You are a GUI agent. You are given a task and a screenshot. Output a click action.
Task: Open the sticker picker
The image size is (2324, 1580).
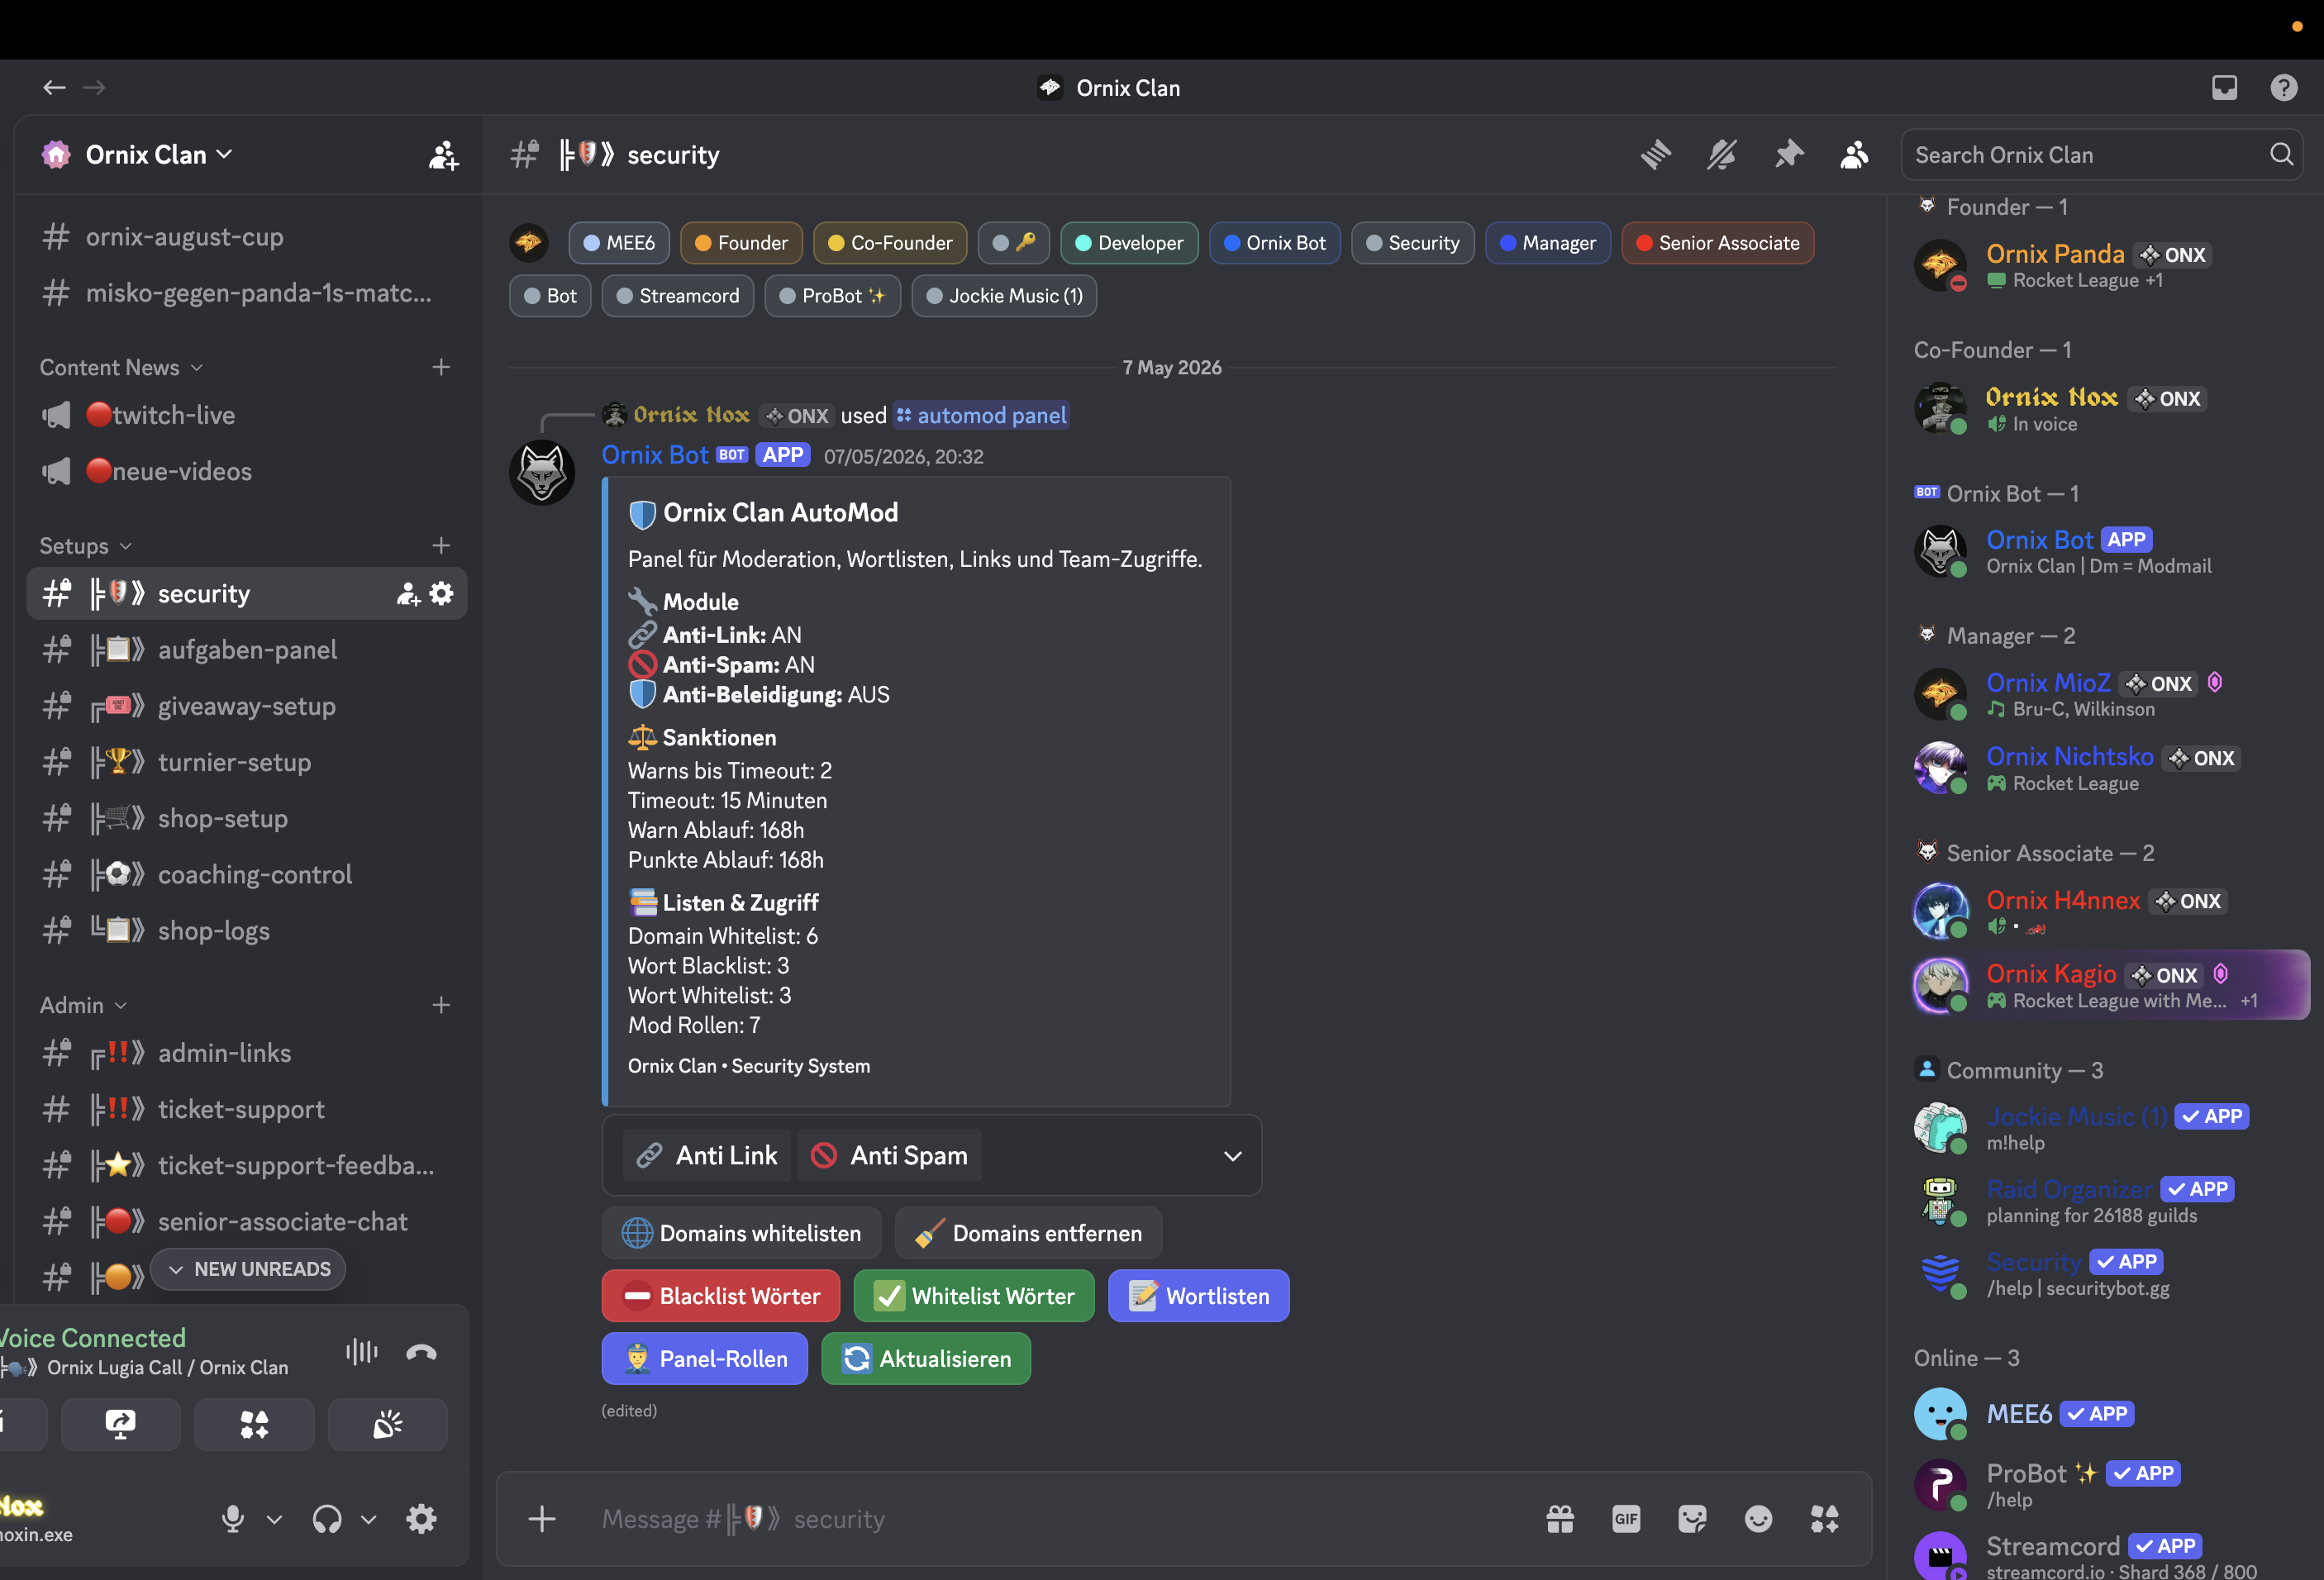(1692, 1519)
